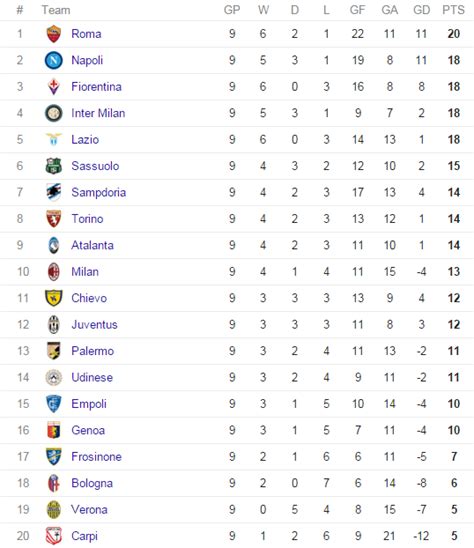Click the GD column header

coord(422,10)
